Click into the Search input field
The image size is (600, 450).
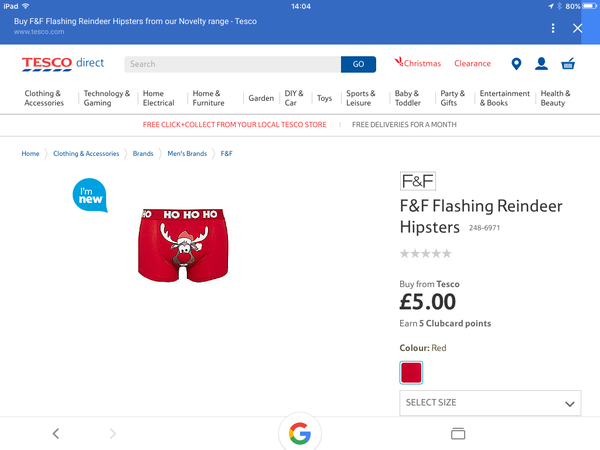[x=232, y=64]
